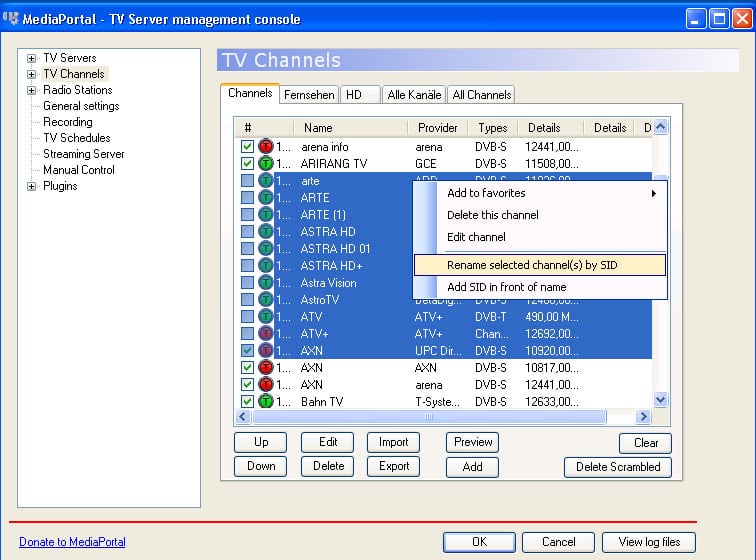Uncheck the AXN channel from arena
Viewport: 756px width, 560px height.
[x=247, y=384]
